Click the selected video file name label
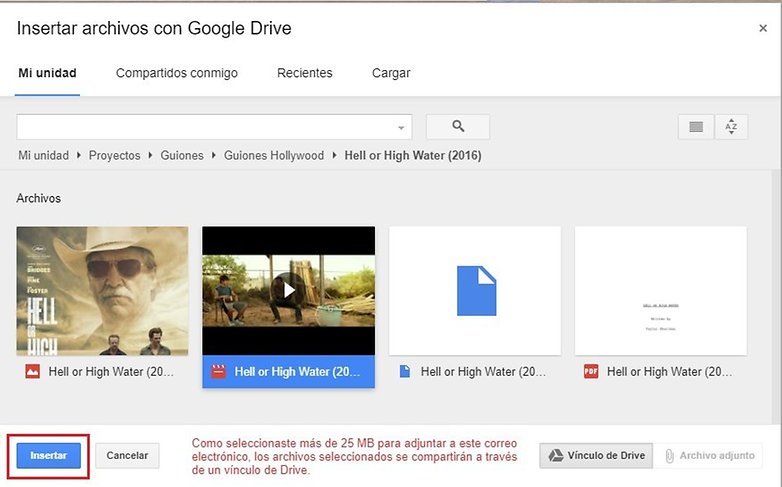This screenshot has height=487, width=782. pos(297,372)
